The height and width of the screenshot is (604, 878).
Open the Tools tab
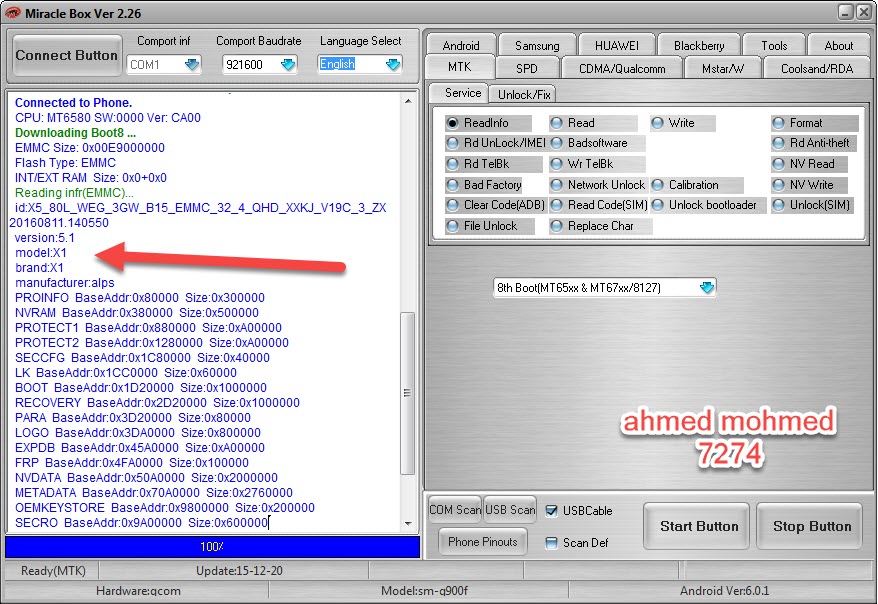(774, 45)
